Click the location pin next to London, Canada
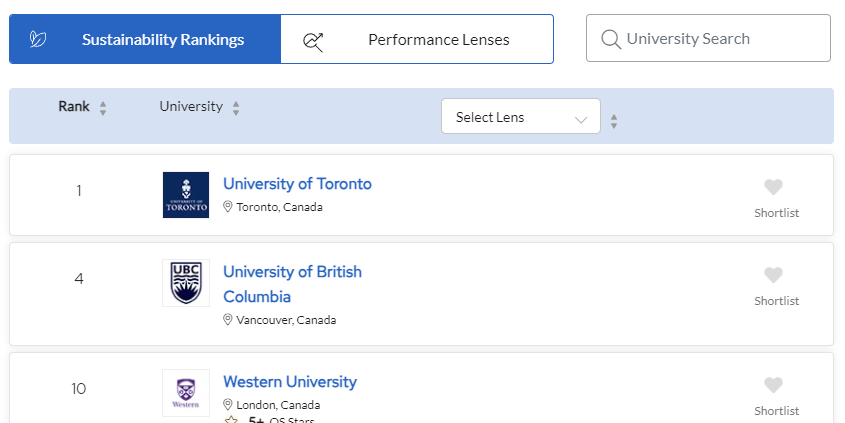This screenshot has height=423, width=845. coord(227,405)
